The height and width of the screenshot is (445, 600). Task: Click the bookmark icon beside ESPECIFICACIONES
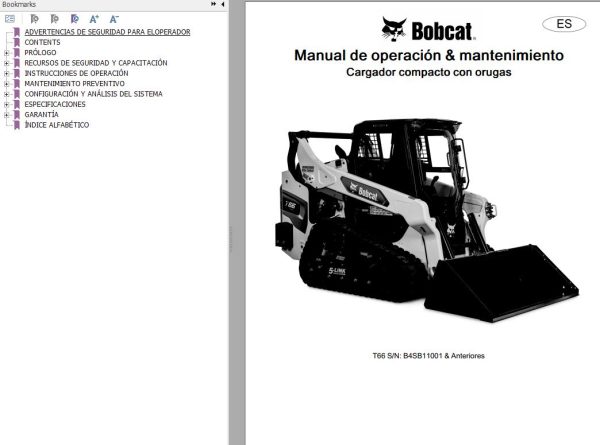coord(17,104)
